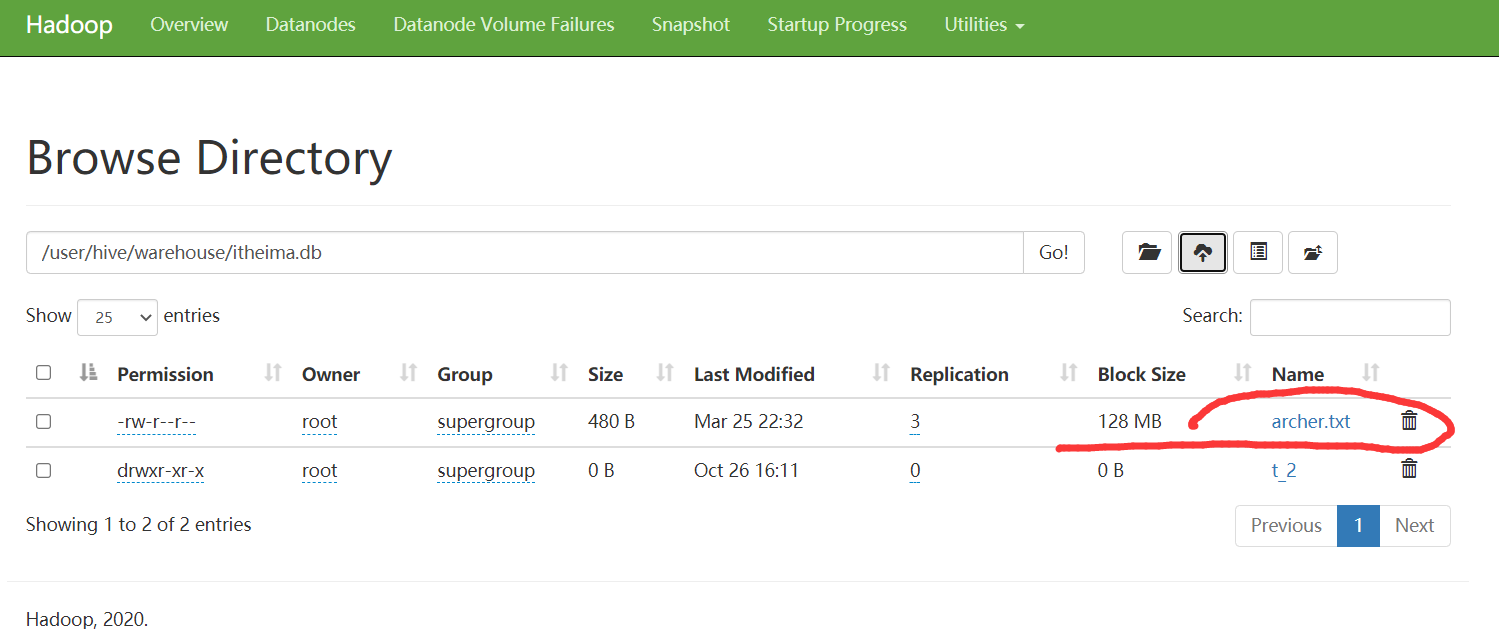The height and width of the screenshot is (629, 1499).
Task: Expand the Utilities dropdown menu
Action: (x=984, y=25)
